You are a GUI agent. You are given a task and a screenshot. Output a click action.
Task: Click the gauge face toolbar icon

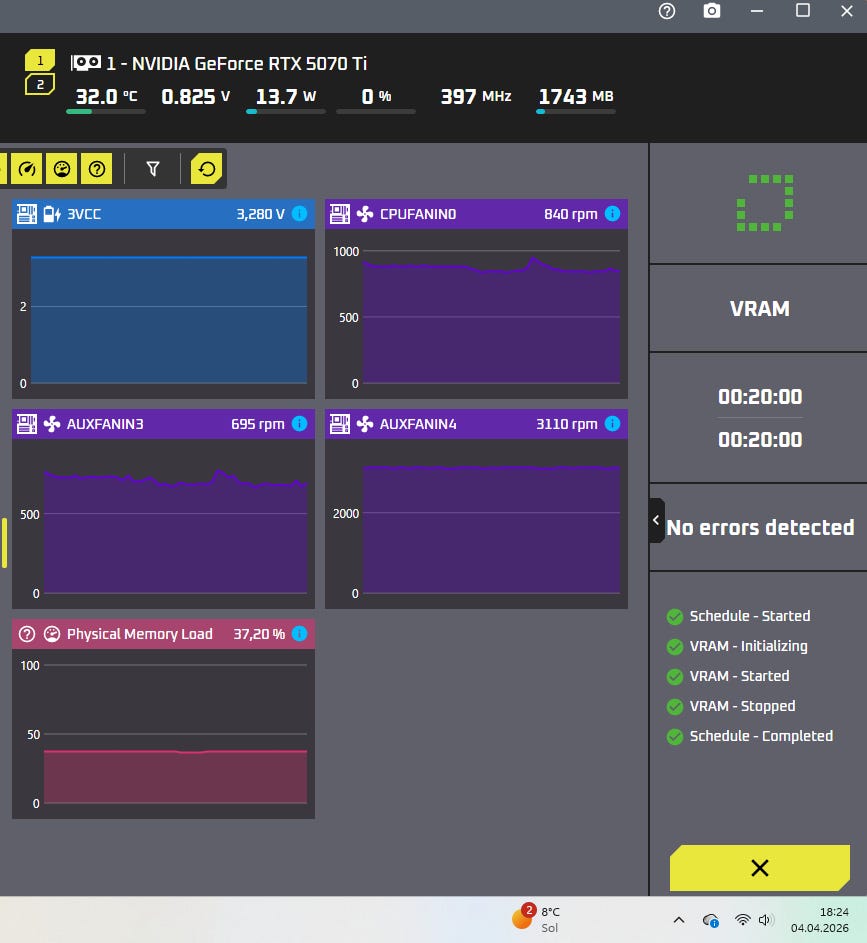click(62, 169)
